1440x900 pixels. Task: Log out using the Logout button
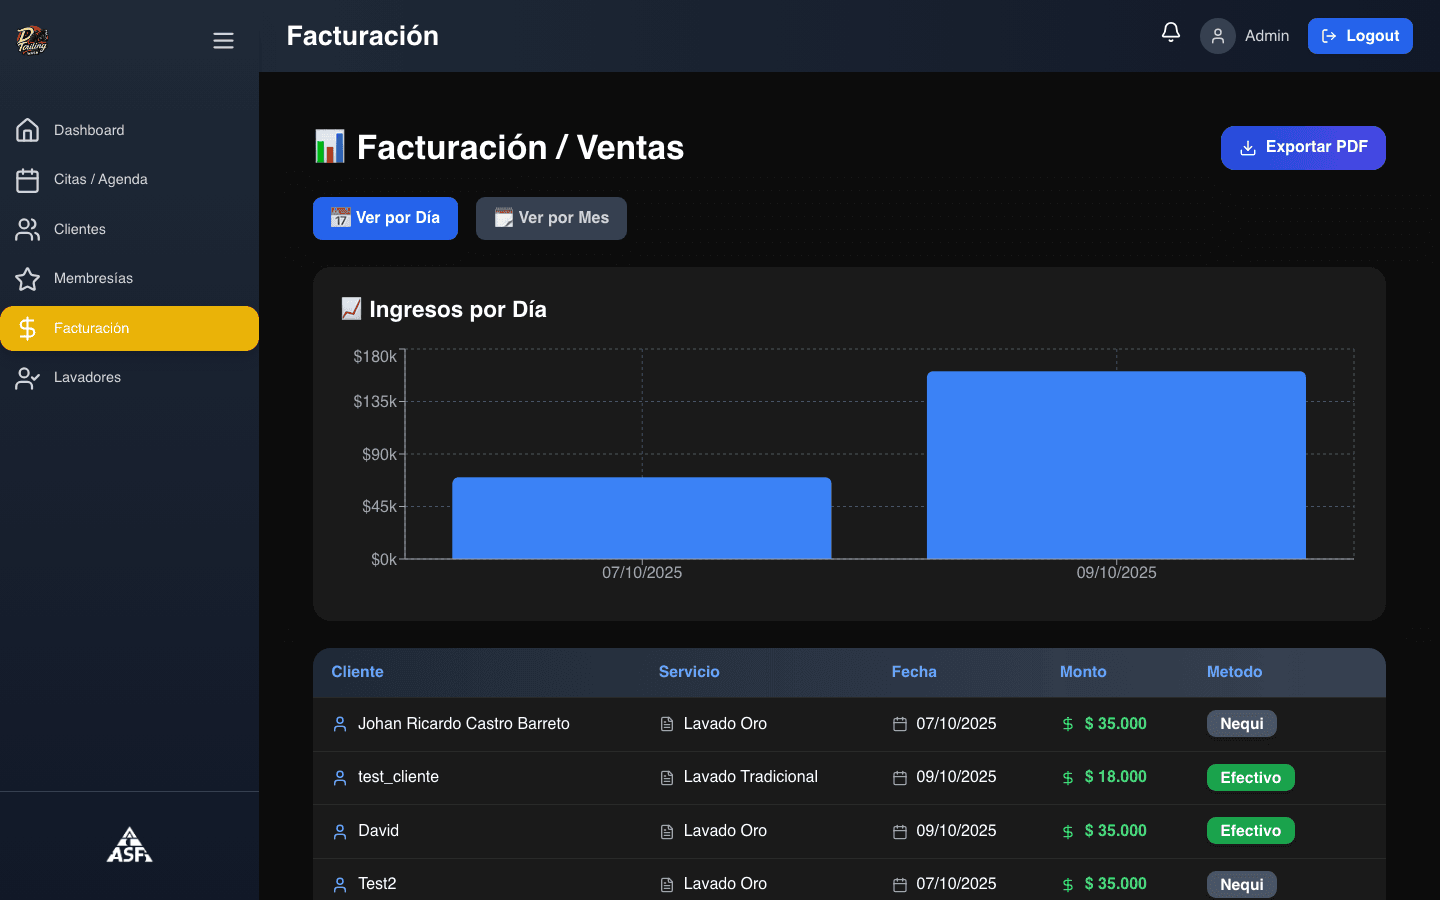click(x=1360, y=36)
